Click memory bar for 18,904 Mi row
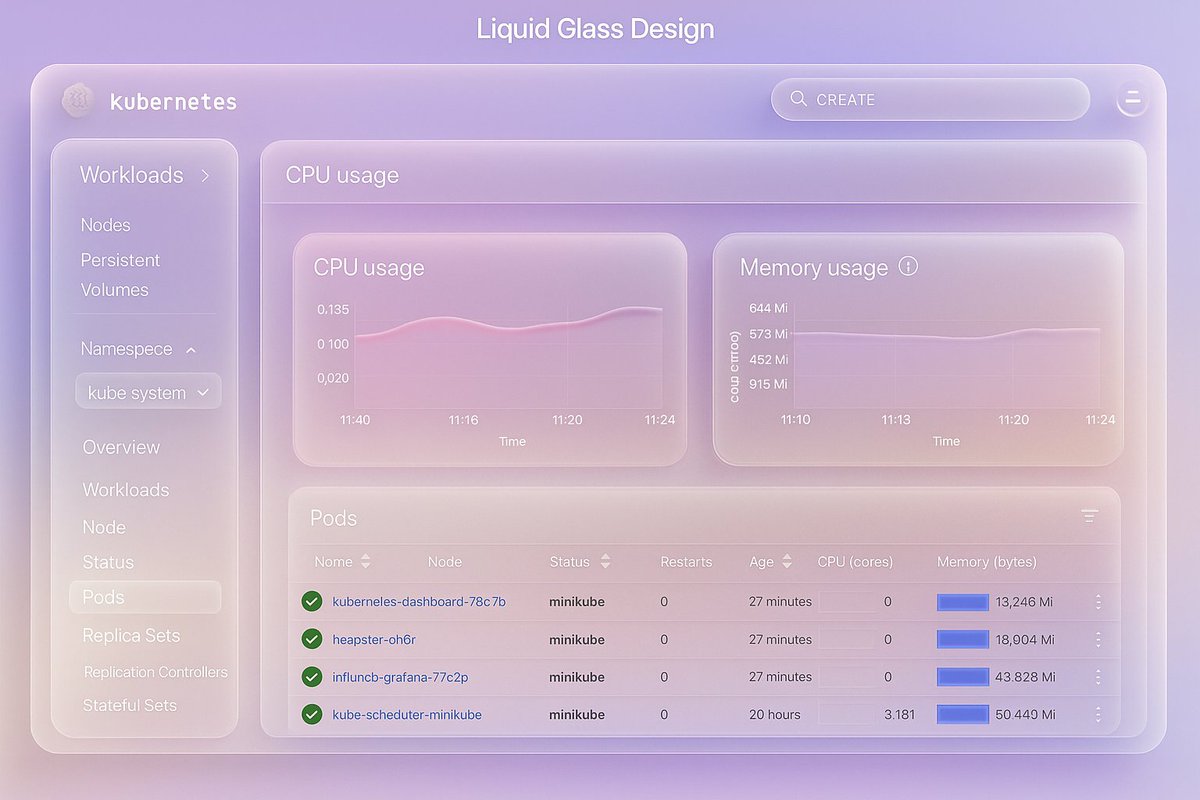 click(x=962, y=639)
